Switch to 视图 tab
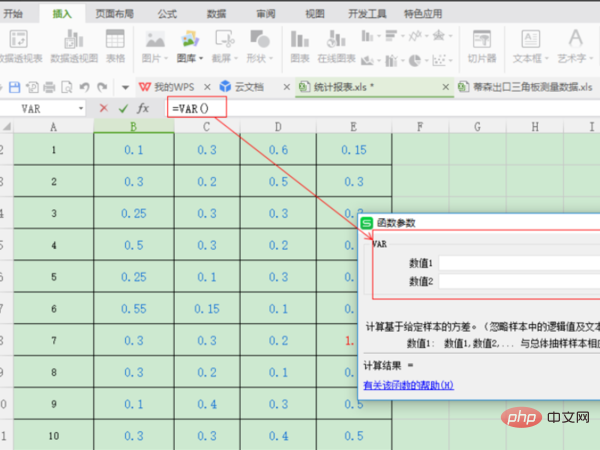 [x=315, y=14]
